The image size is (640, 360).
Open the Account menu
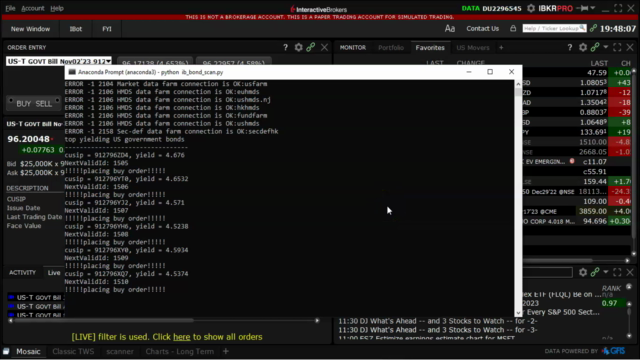(x=33, y=8)
